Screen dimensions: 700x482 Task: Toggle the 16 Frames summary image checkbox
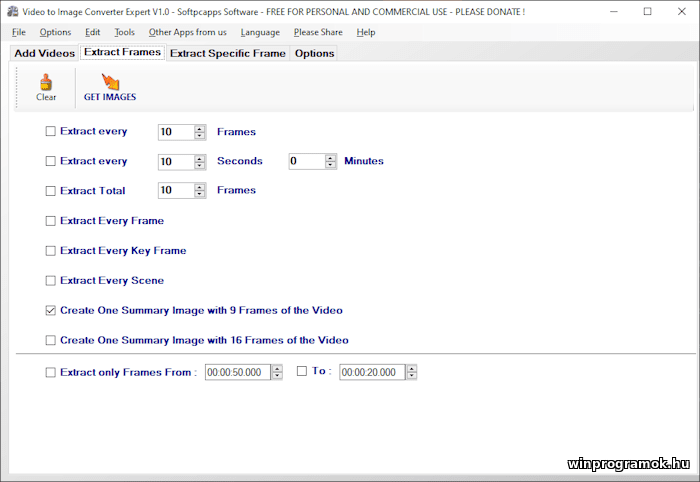[x=51, y=340]
